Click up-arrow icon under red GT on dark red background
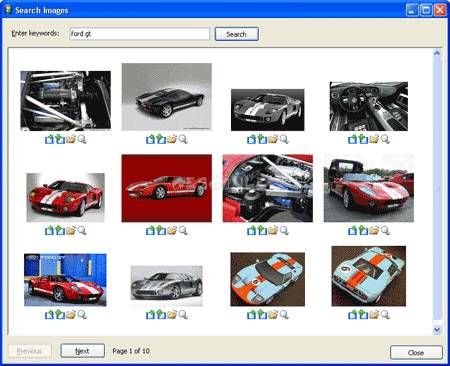This screenshot has width=450, height=366. coord(151,230)
